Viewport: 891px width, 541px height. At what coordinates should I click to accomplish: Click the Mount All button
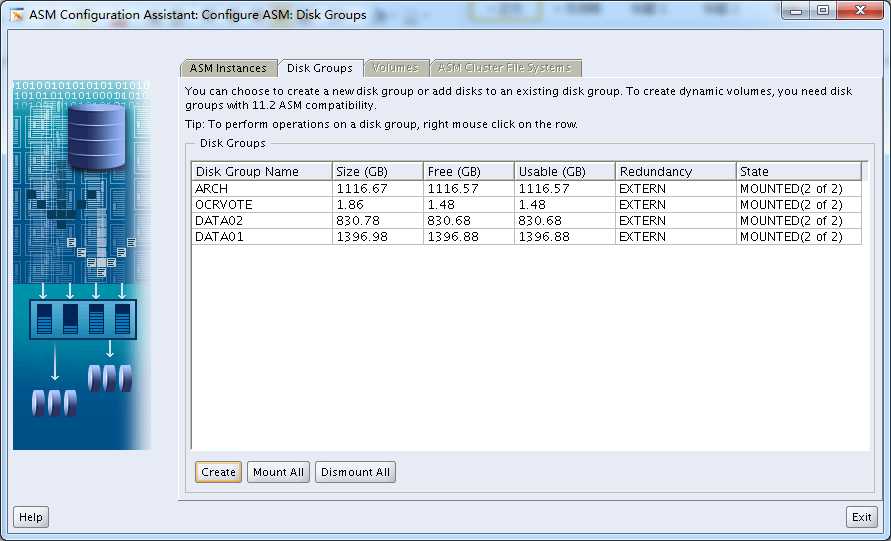(278, 472)
